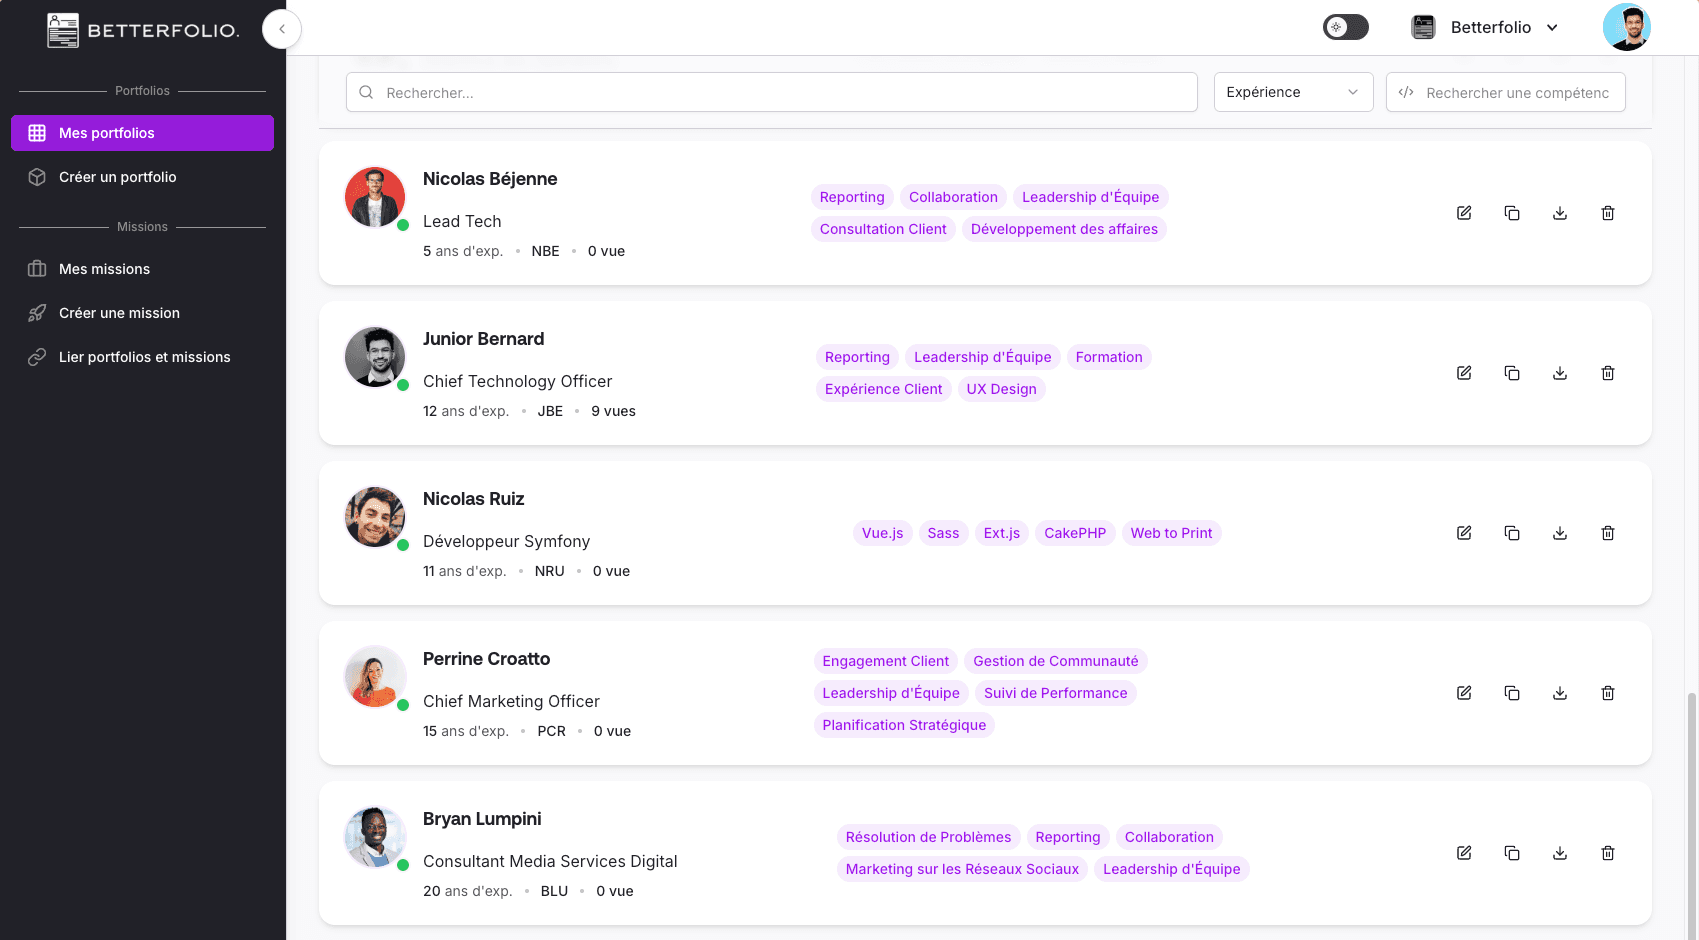Open the user profile avatar
Image resolution: width=1699 pixels, height=940 pixels.
click(x=1626, y=27)
